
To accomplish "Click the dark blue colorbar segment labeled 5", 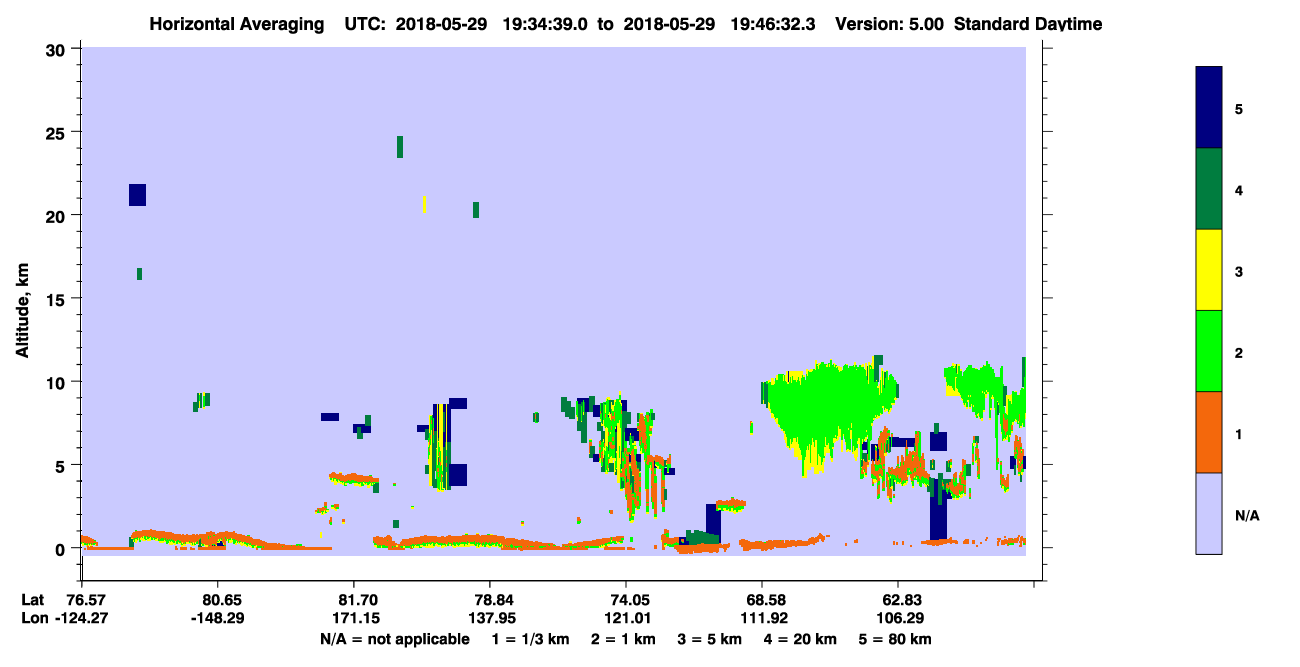I will [1209, 108].
